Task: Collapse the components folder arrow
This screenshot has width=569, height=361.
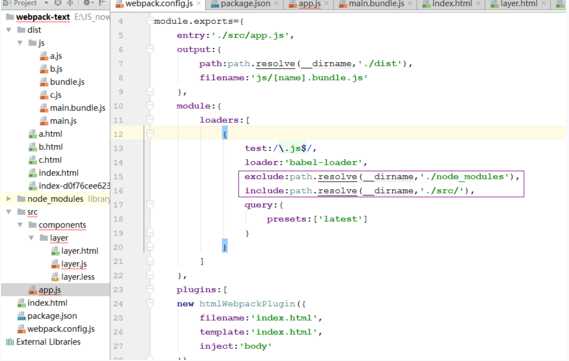Action: (20, 225)
